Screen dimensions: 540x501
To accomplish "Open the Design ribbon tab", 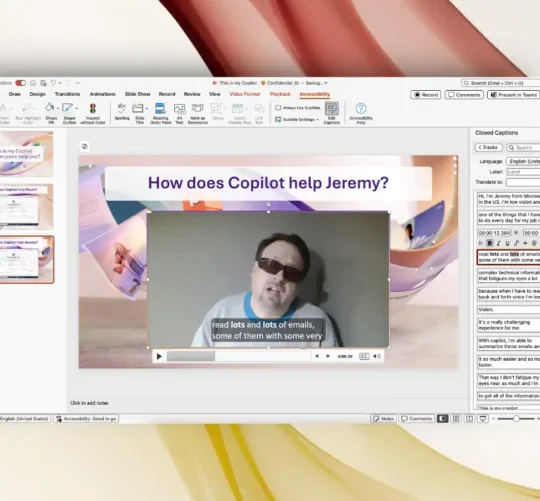I will point(37,94).
